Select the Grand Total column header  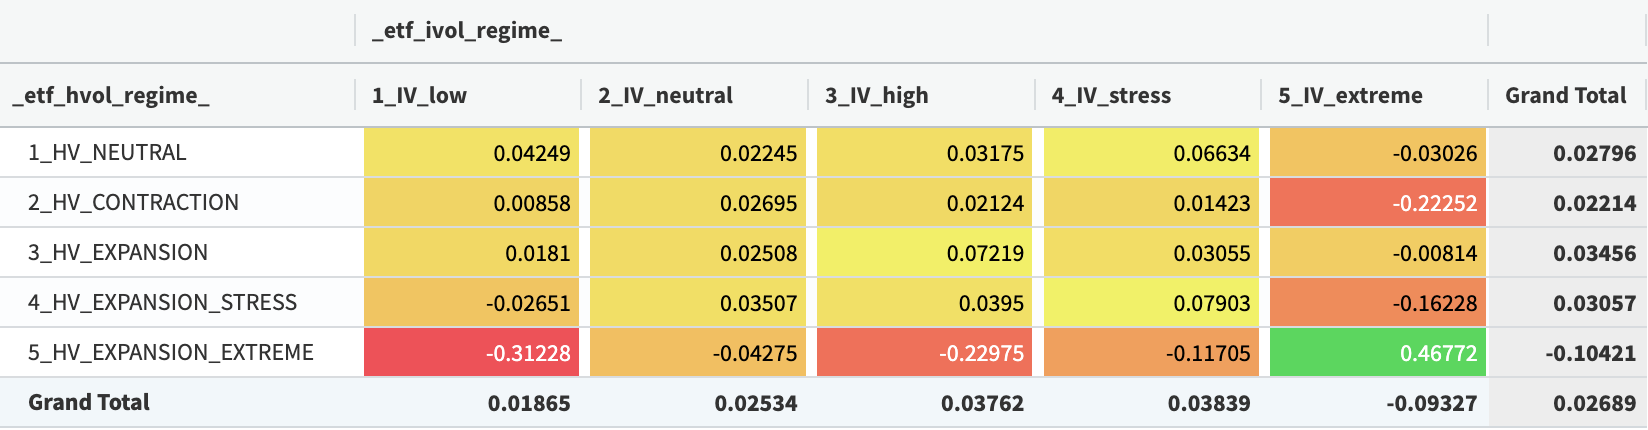click(1566, 96)
